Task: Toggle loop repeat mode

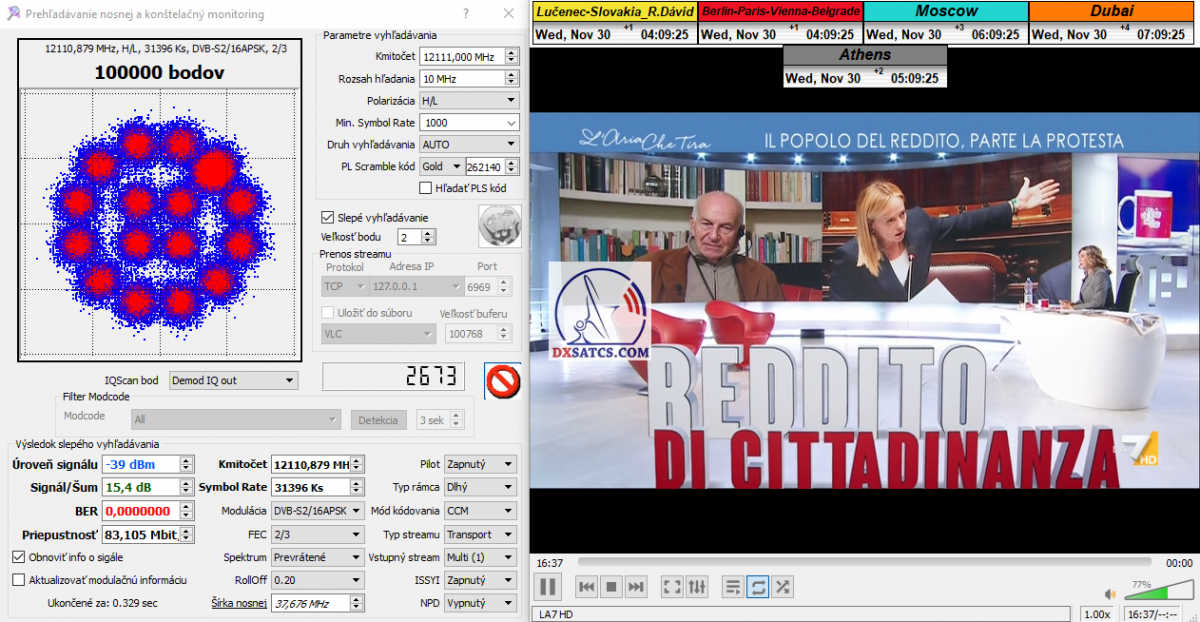Action: tap(757, 587)
